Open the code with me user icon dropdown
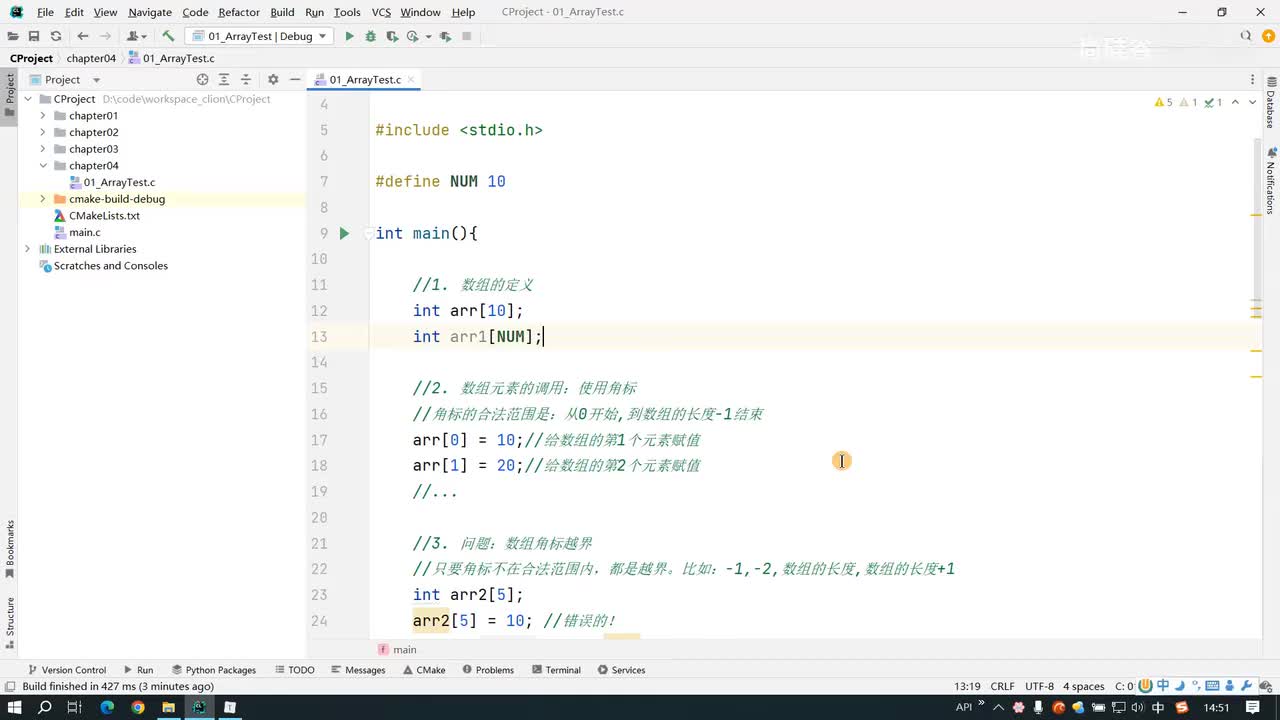 135,36
